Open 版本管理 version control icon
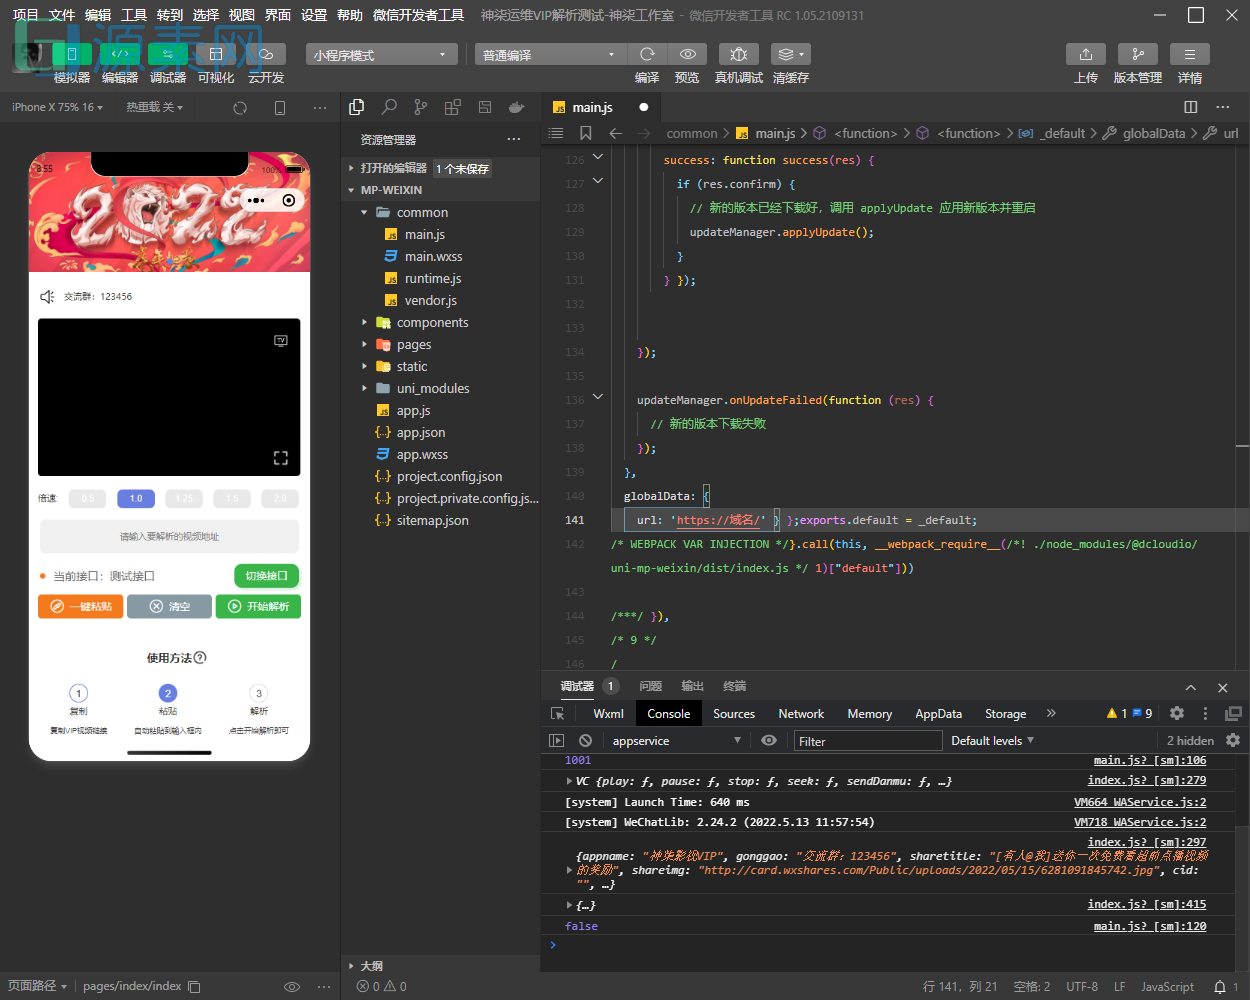Screen dimensions: 1250x1000 1137,54
